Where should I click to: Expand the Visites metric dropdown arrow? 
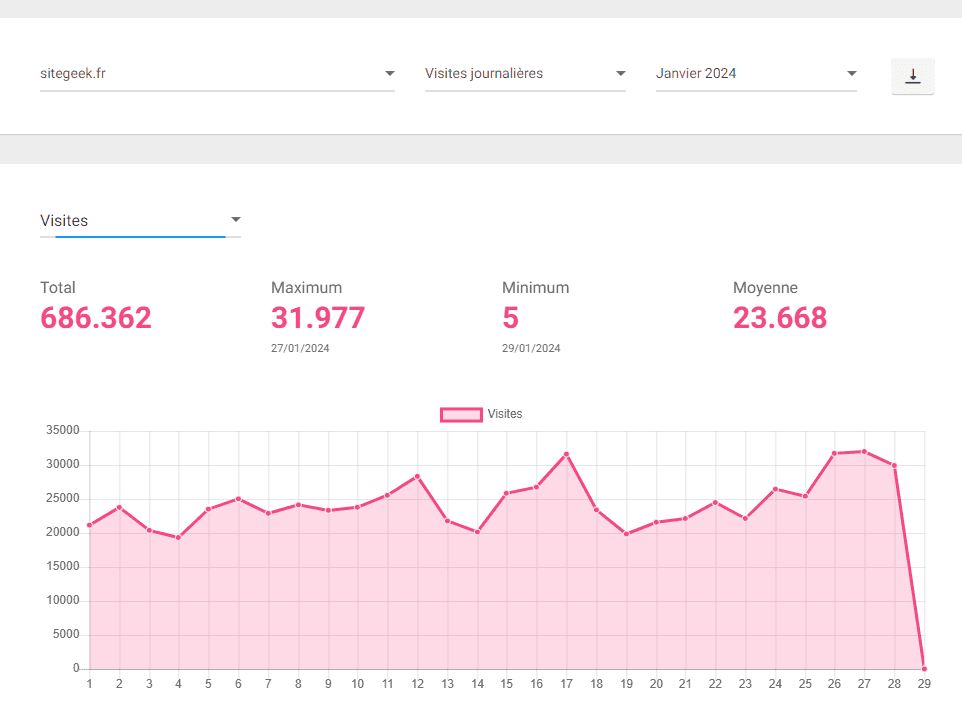pyautogui.click(x=236, y=220)
